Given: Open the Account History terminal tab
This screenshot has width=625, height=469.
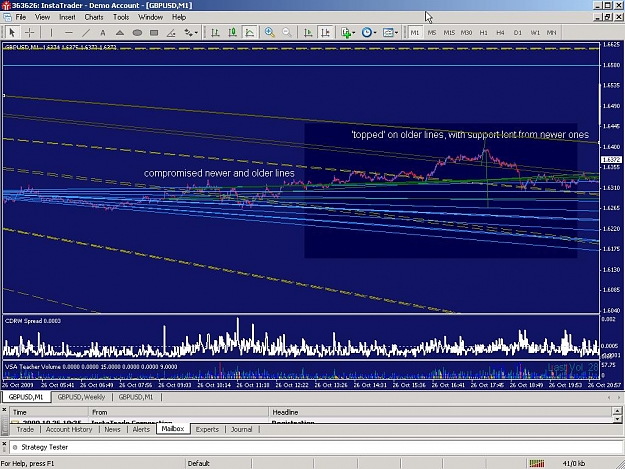Looking at the screenshot, I should tap(69, 429).
